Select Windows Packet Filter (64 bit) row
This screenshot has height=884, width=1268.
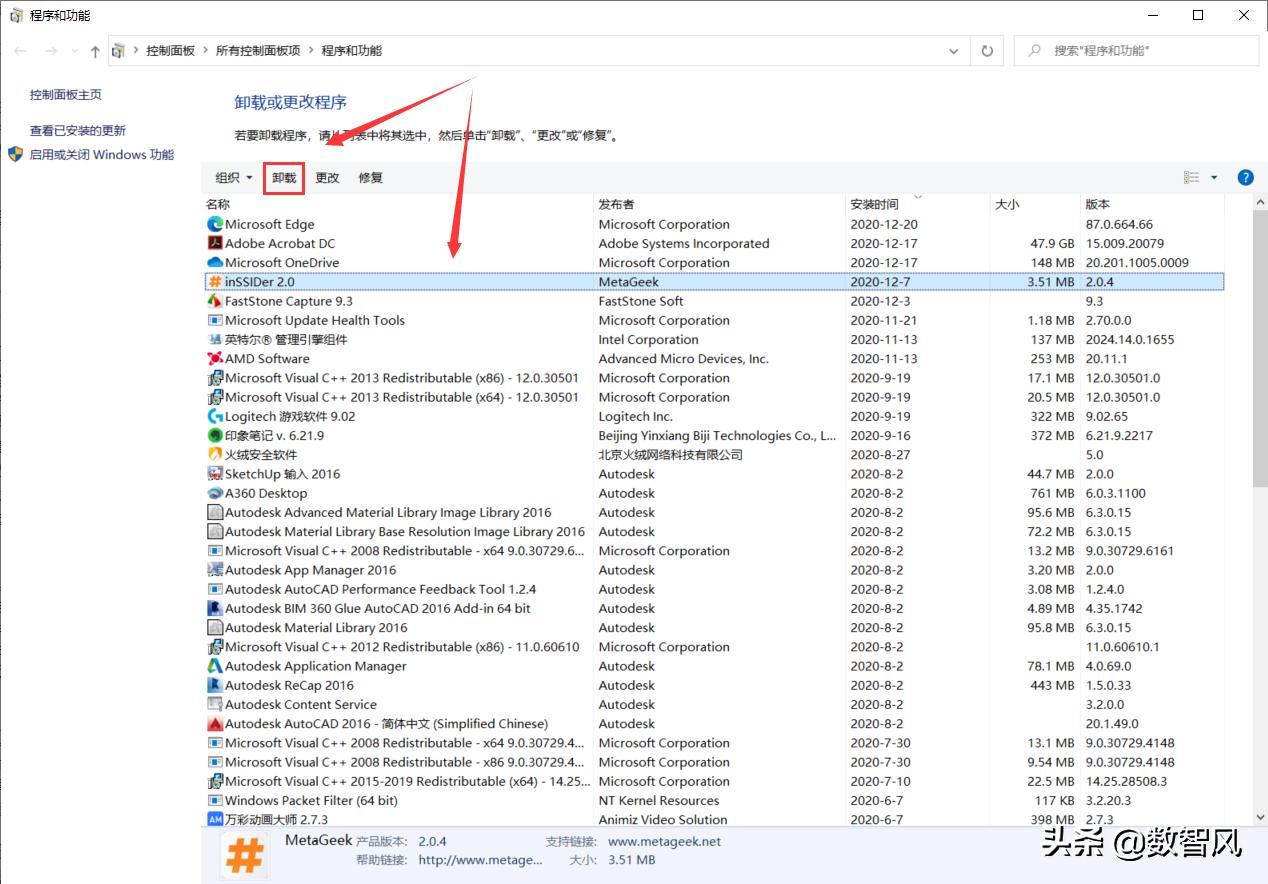(713, 800)
